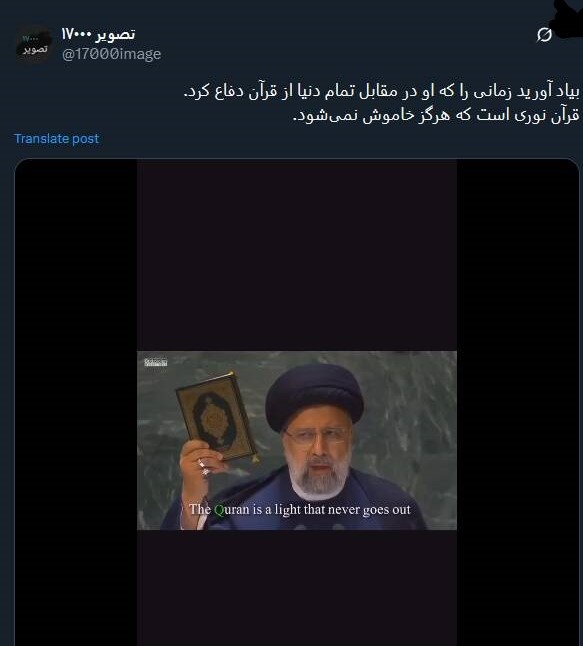Viewport: 583px width, 646px height.
Task: Click the first line of Persian post text
Action: [x=382, y=91]
